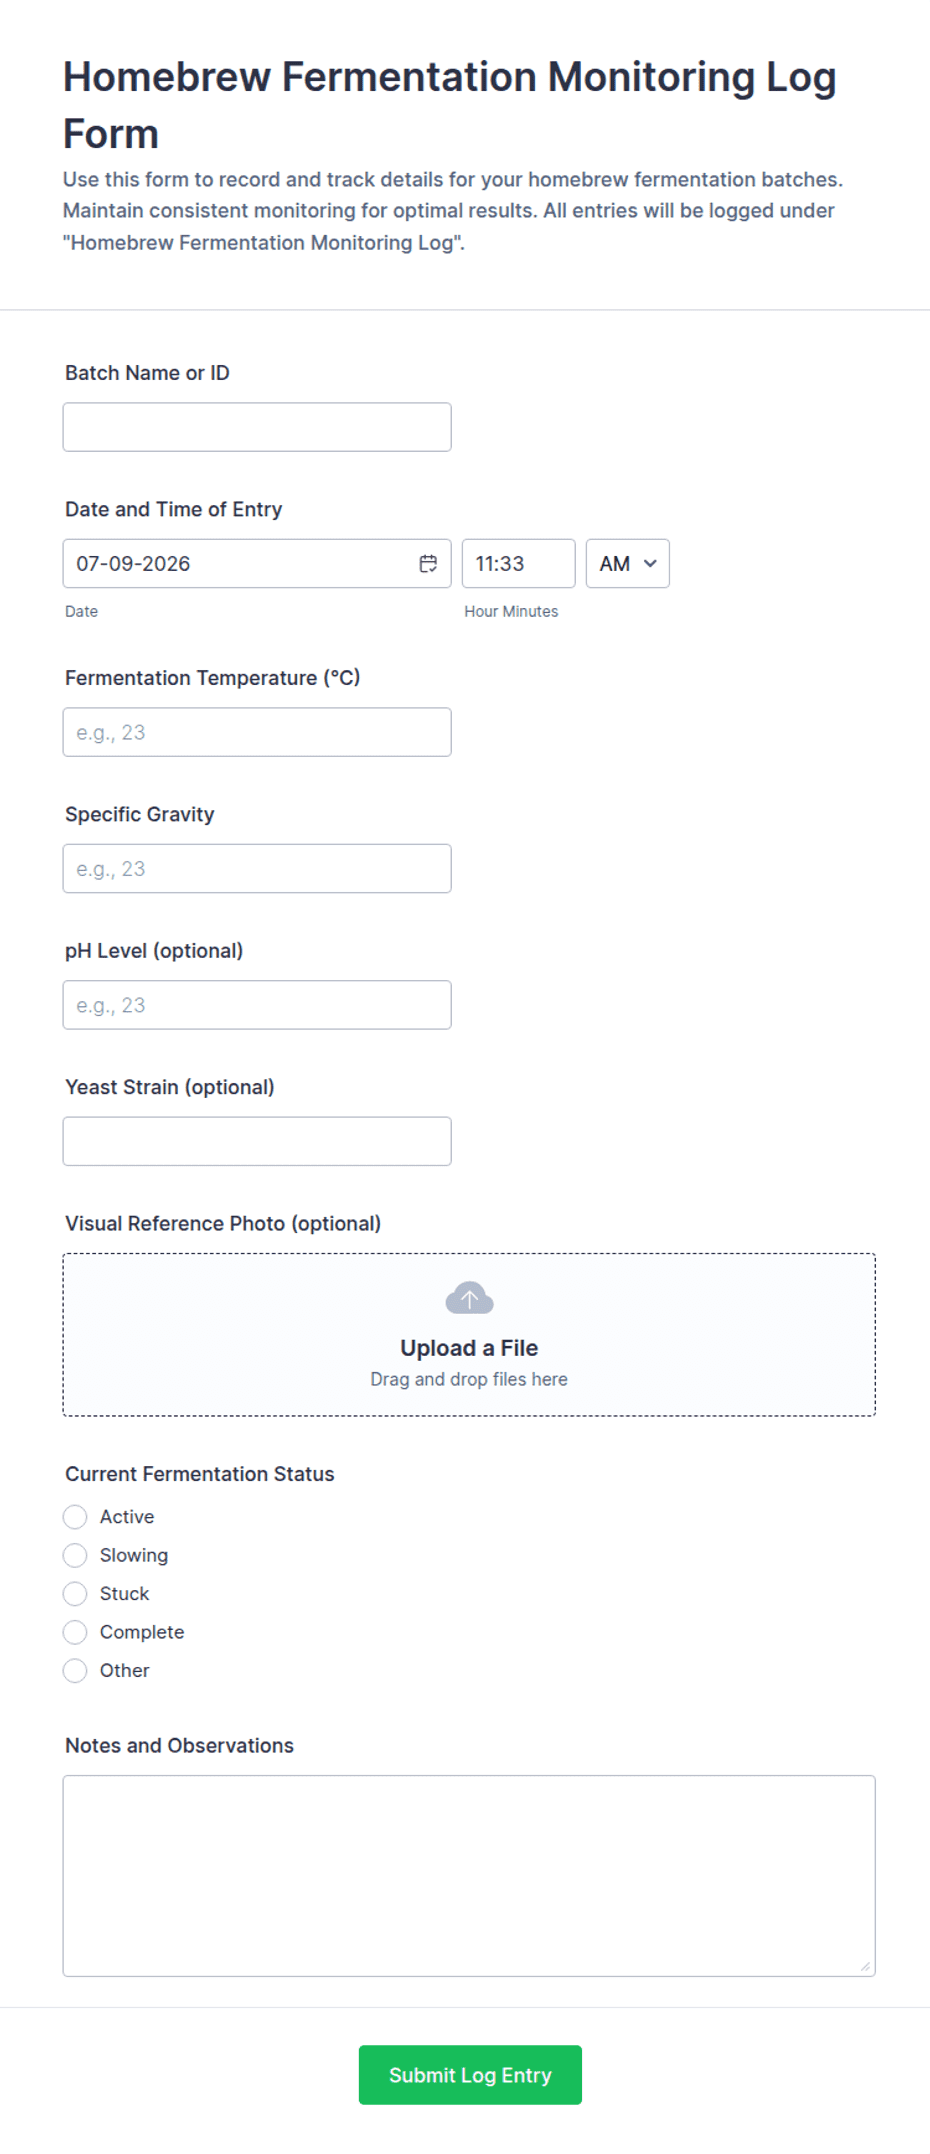The image size is (930, 2154).
Task: Click the Notes and Observations textarea
Action: pyautogui.click(x=469, y=1876)
